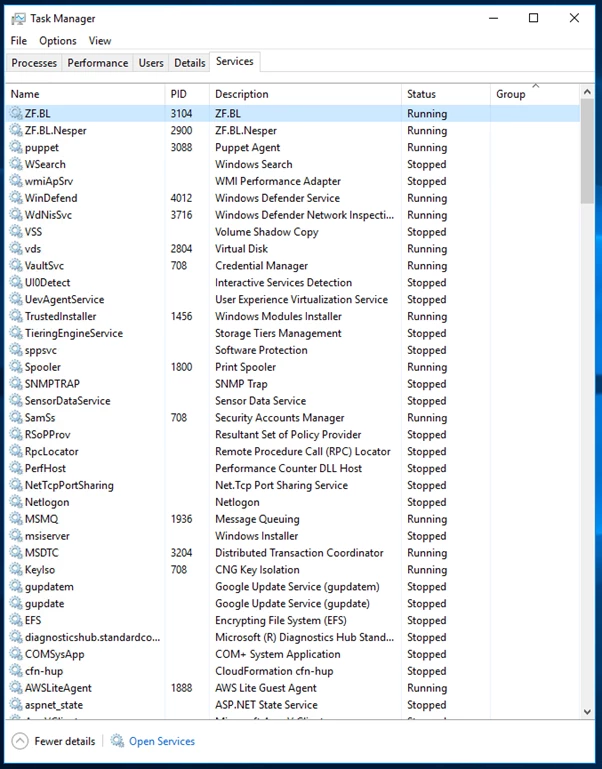Click the Open Services link
Viewport: 602px width, 769px height.
tap(162, 741)
